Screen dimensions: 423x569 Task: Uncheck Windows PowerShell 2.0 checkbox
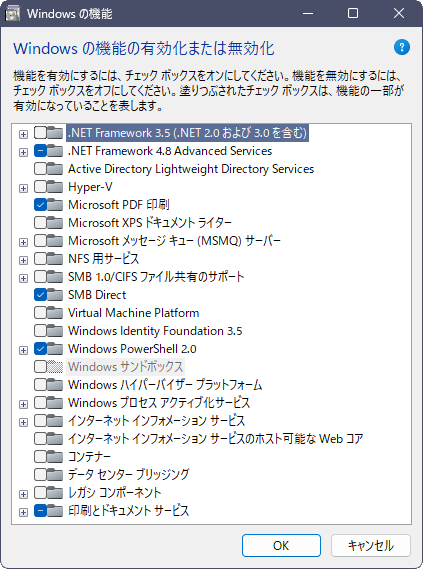pyautogui.click(x=40, y=349)
